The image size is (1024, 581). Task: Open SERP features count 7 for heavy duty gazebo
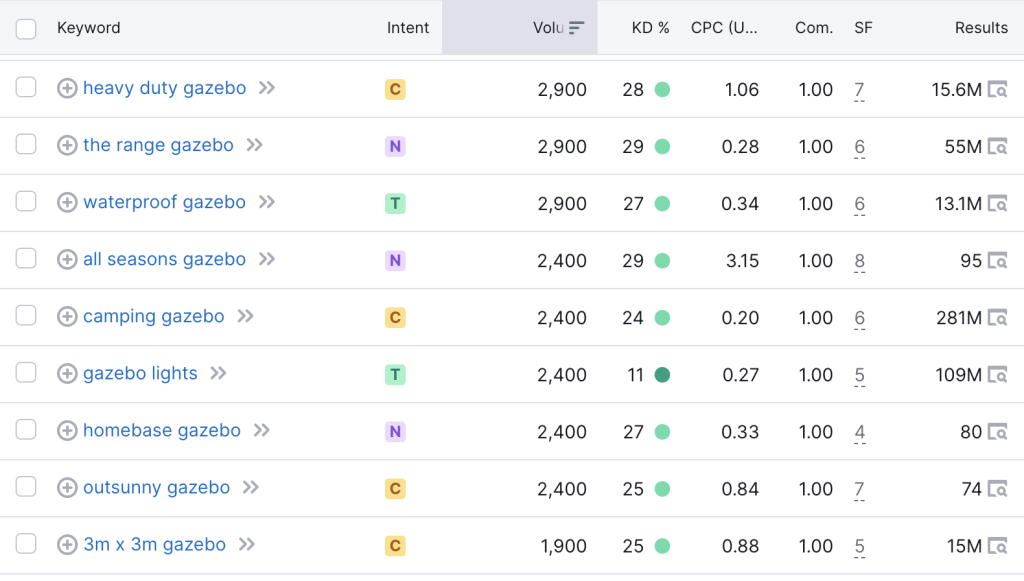[859, 90]
